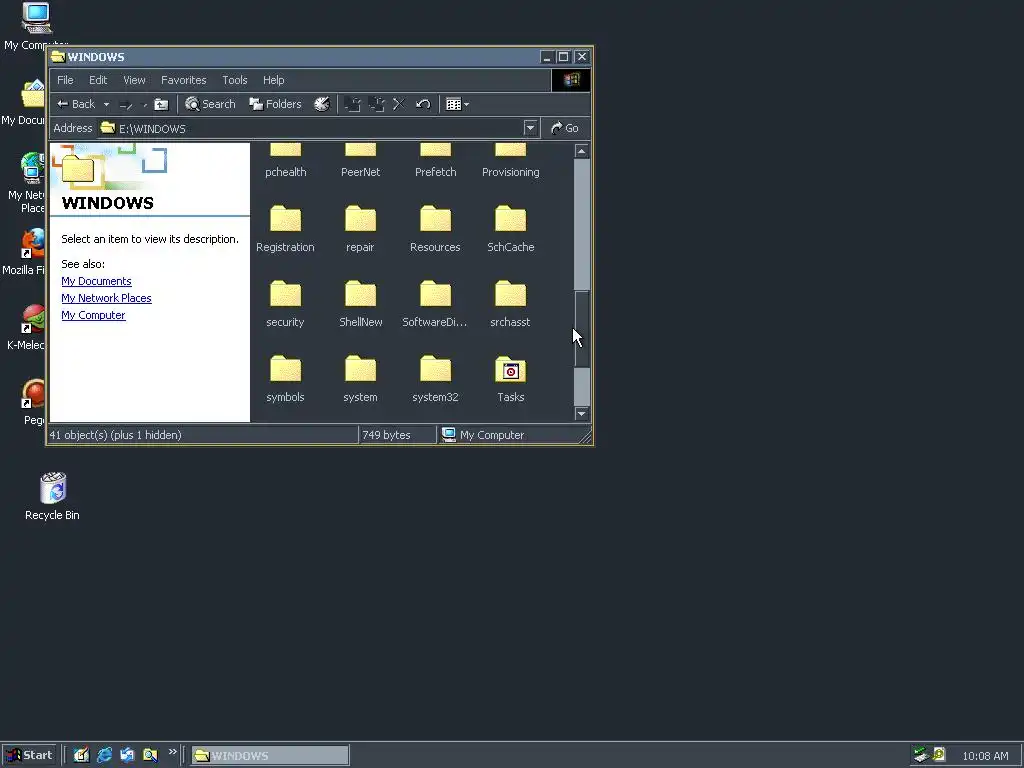Image resolution: width=1024 pixels, height=768 pixels.
Task: Open the Views dropdown button
Action: tap(457, 104)
